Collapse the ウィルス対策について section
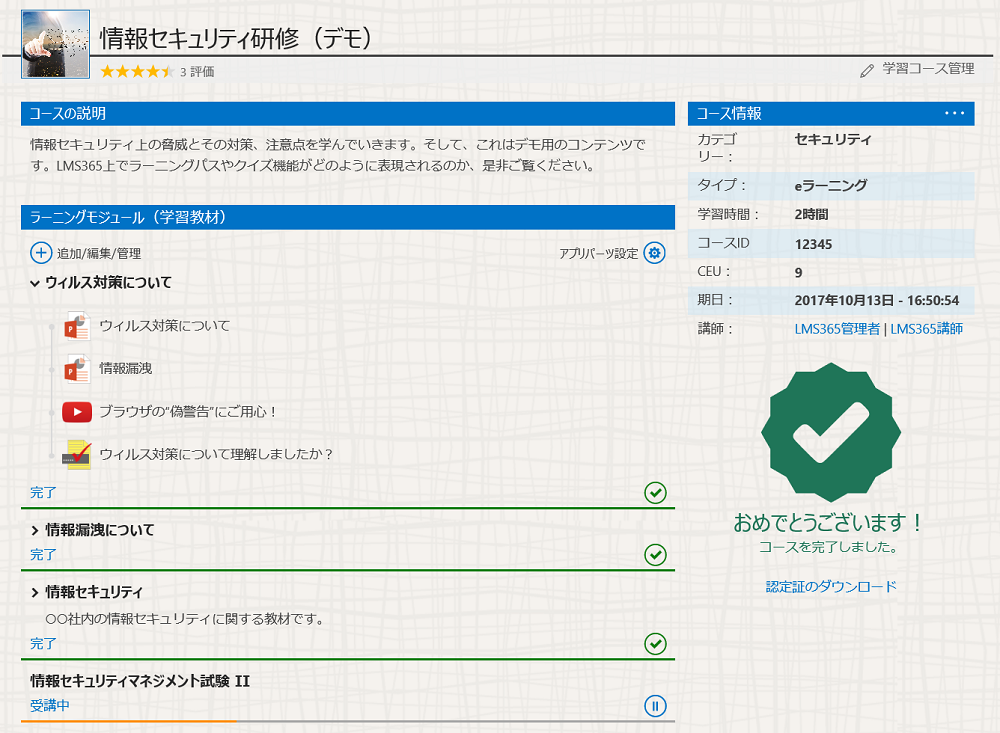Image resolution: width=1000 pixels, height=733 pixels. (35, 283)
